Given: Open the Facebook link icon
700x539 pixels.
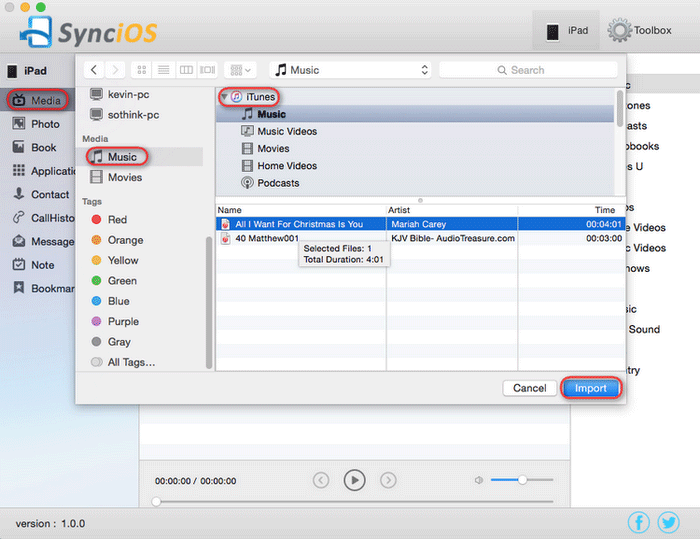Looking at the screenshot, I should [x=639, y=522].
